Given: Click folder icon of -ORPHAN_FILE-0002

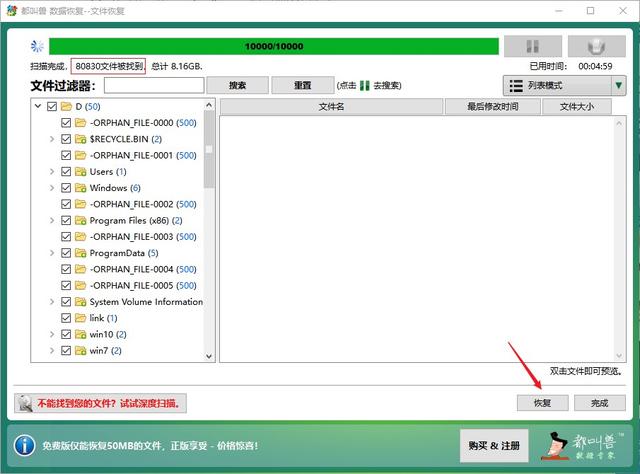Looking at the screenshot, I should (x=80, y=204).
